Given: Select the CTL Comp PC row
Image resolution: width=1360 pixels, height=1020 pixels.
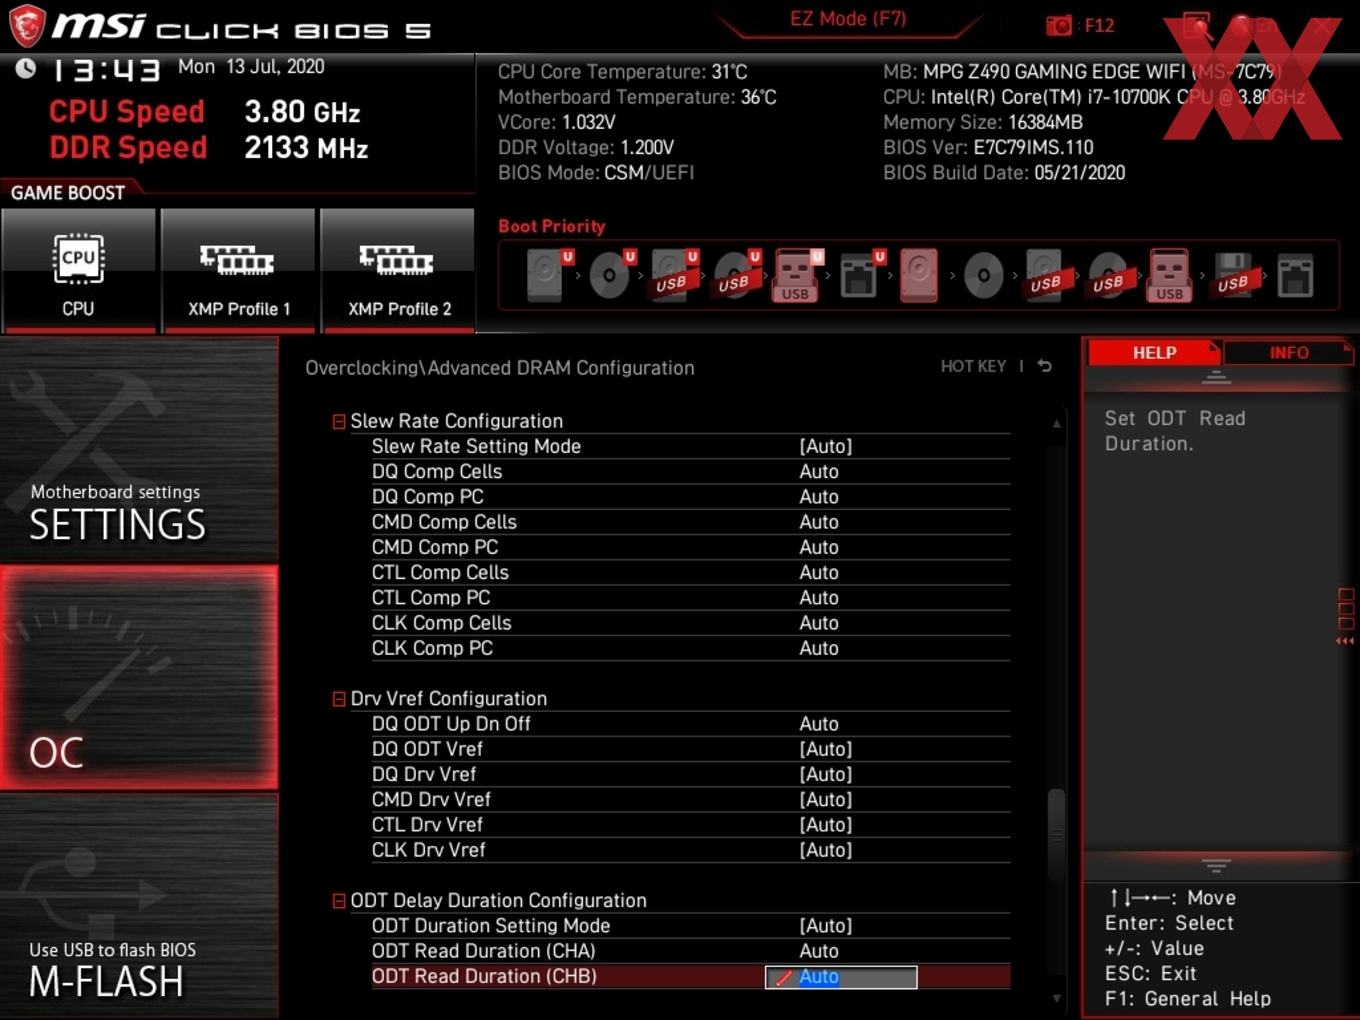Looking at the screenshot, I should (690, 597).
